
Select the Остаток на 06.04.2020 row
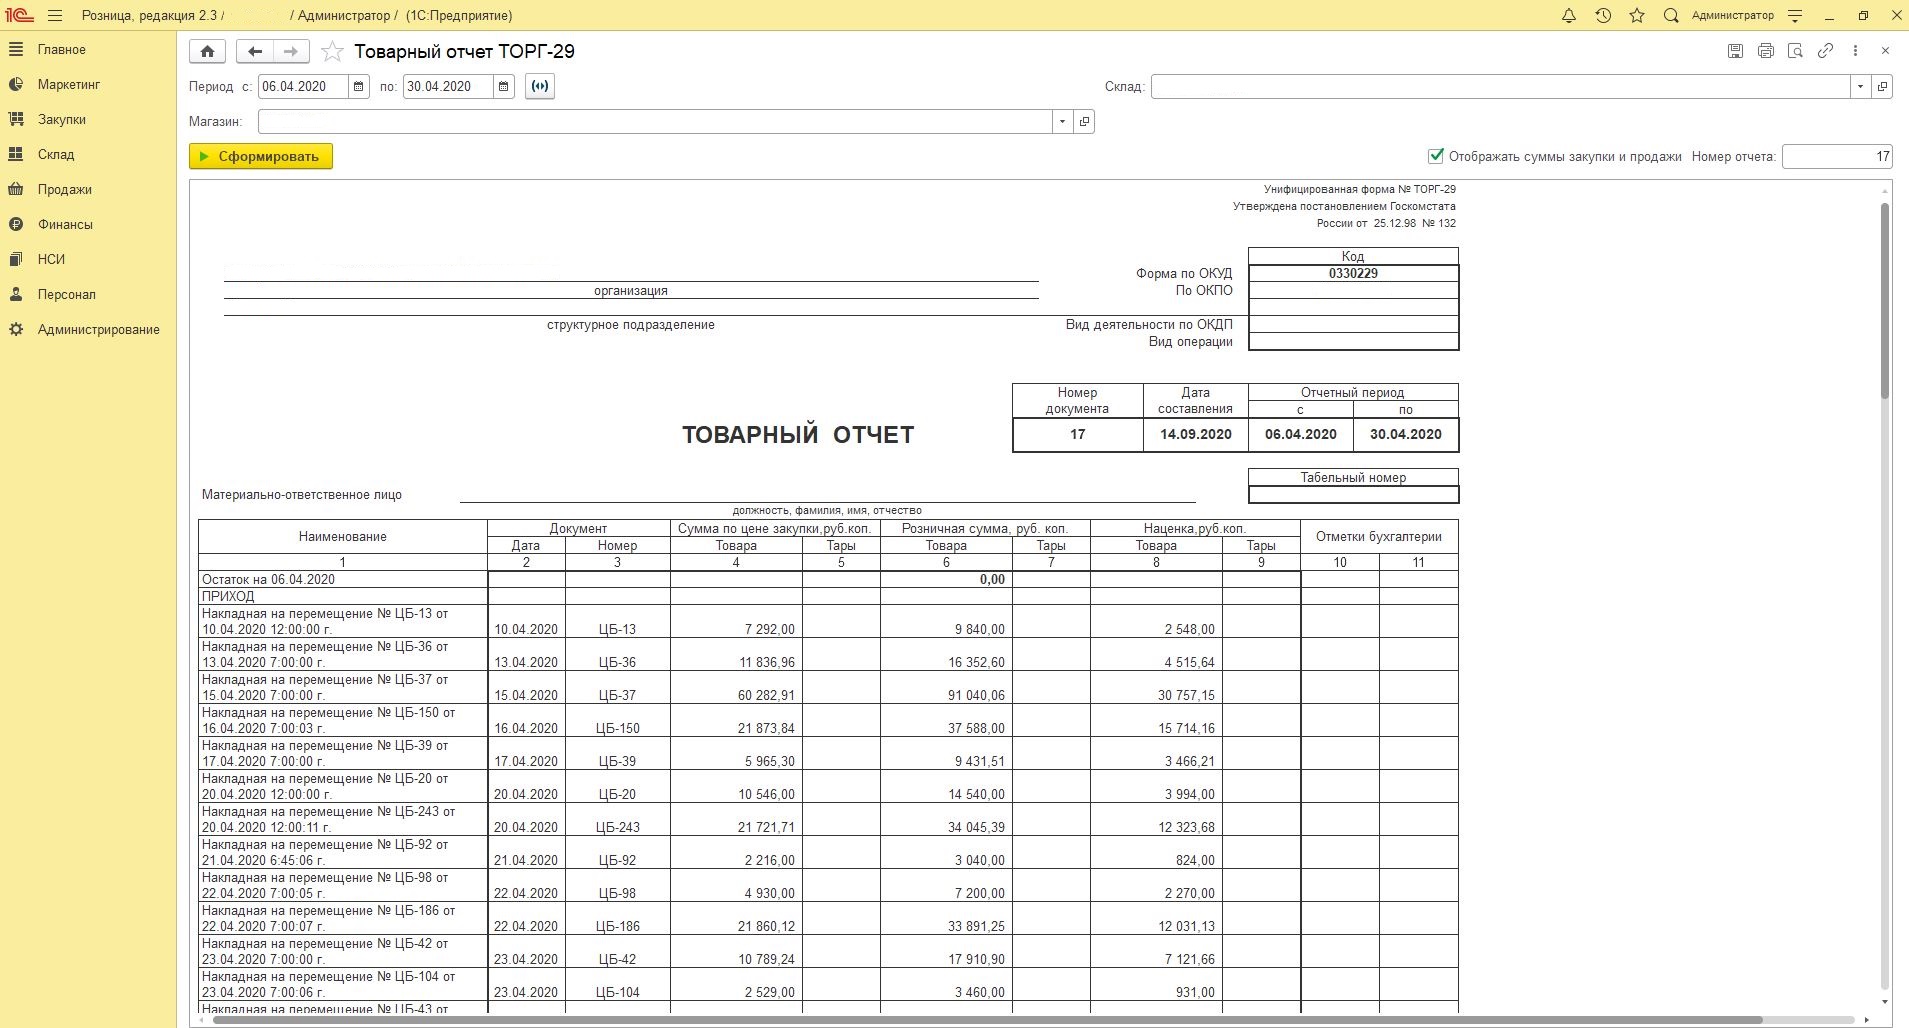342,580
